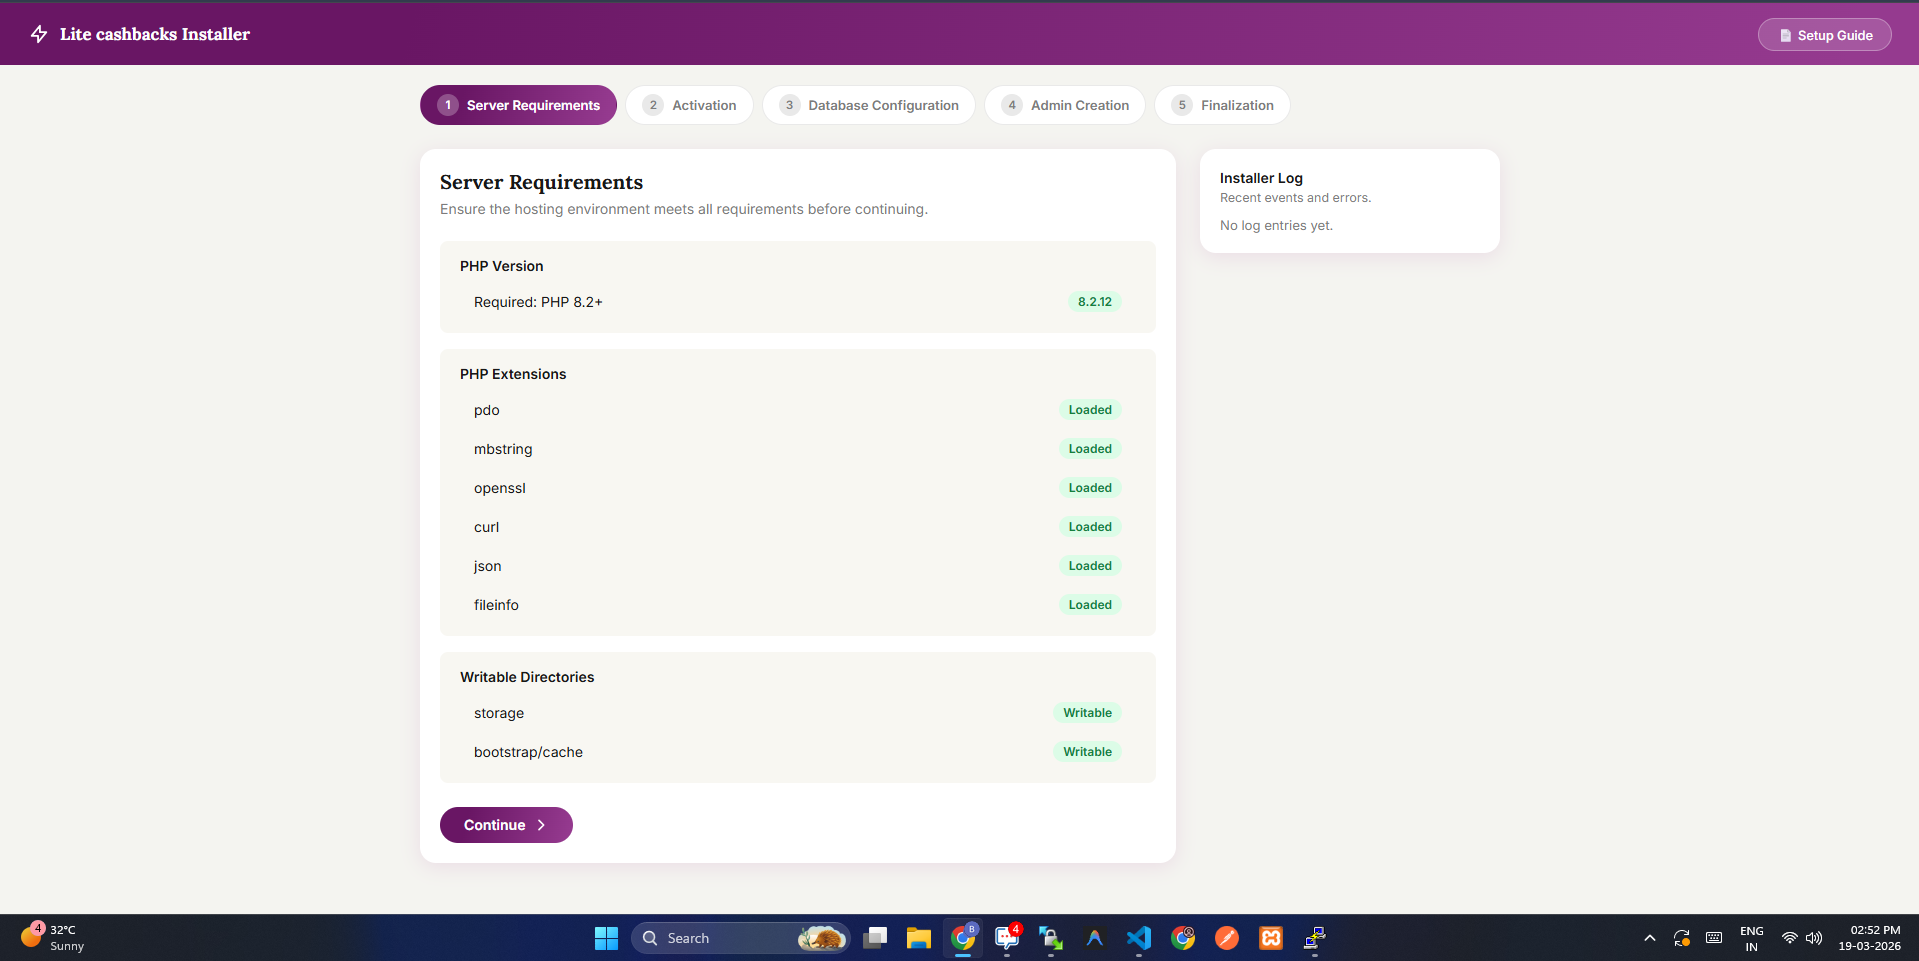Image resolution: width=1919 pixels, height=961 pixels.
Task: Click the Task View taskbar icon
Action: pos(875,938)
